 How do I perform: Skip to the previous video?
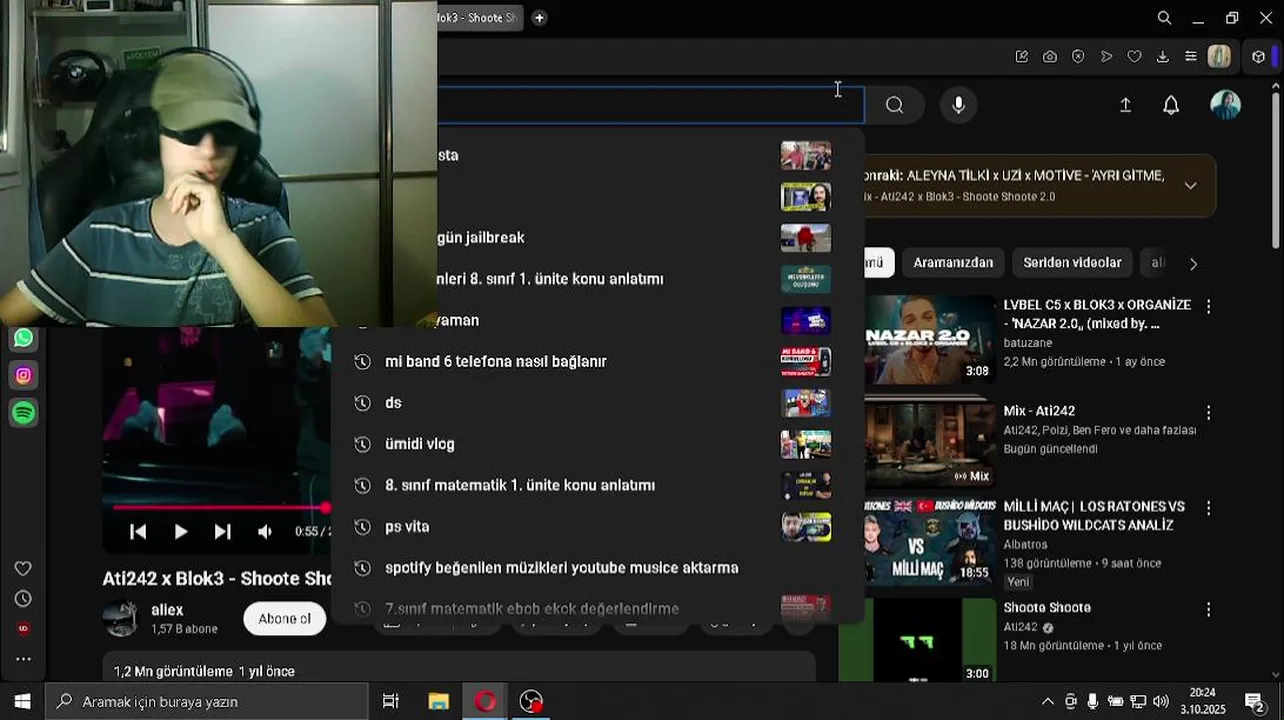coord(138,532)
